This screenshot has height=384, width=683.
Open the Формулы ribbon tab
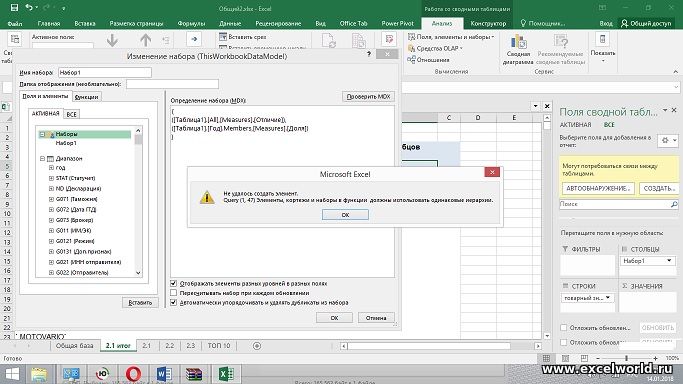tap(191, 24)
